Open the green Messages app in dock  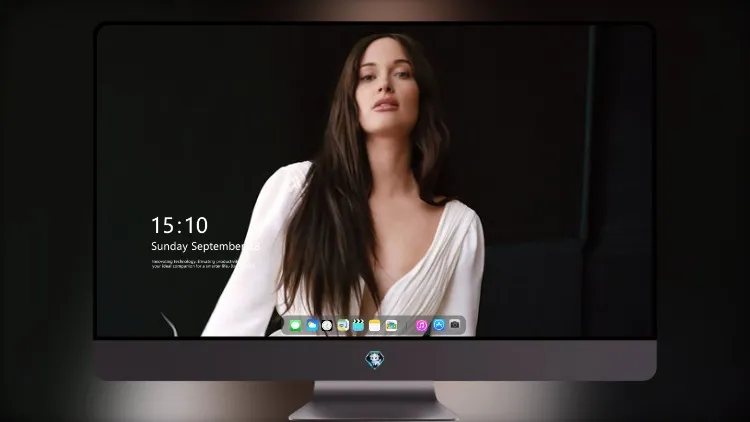[295, 326]
